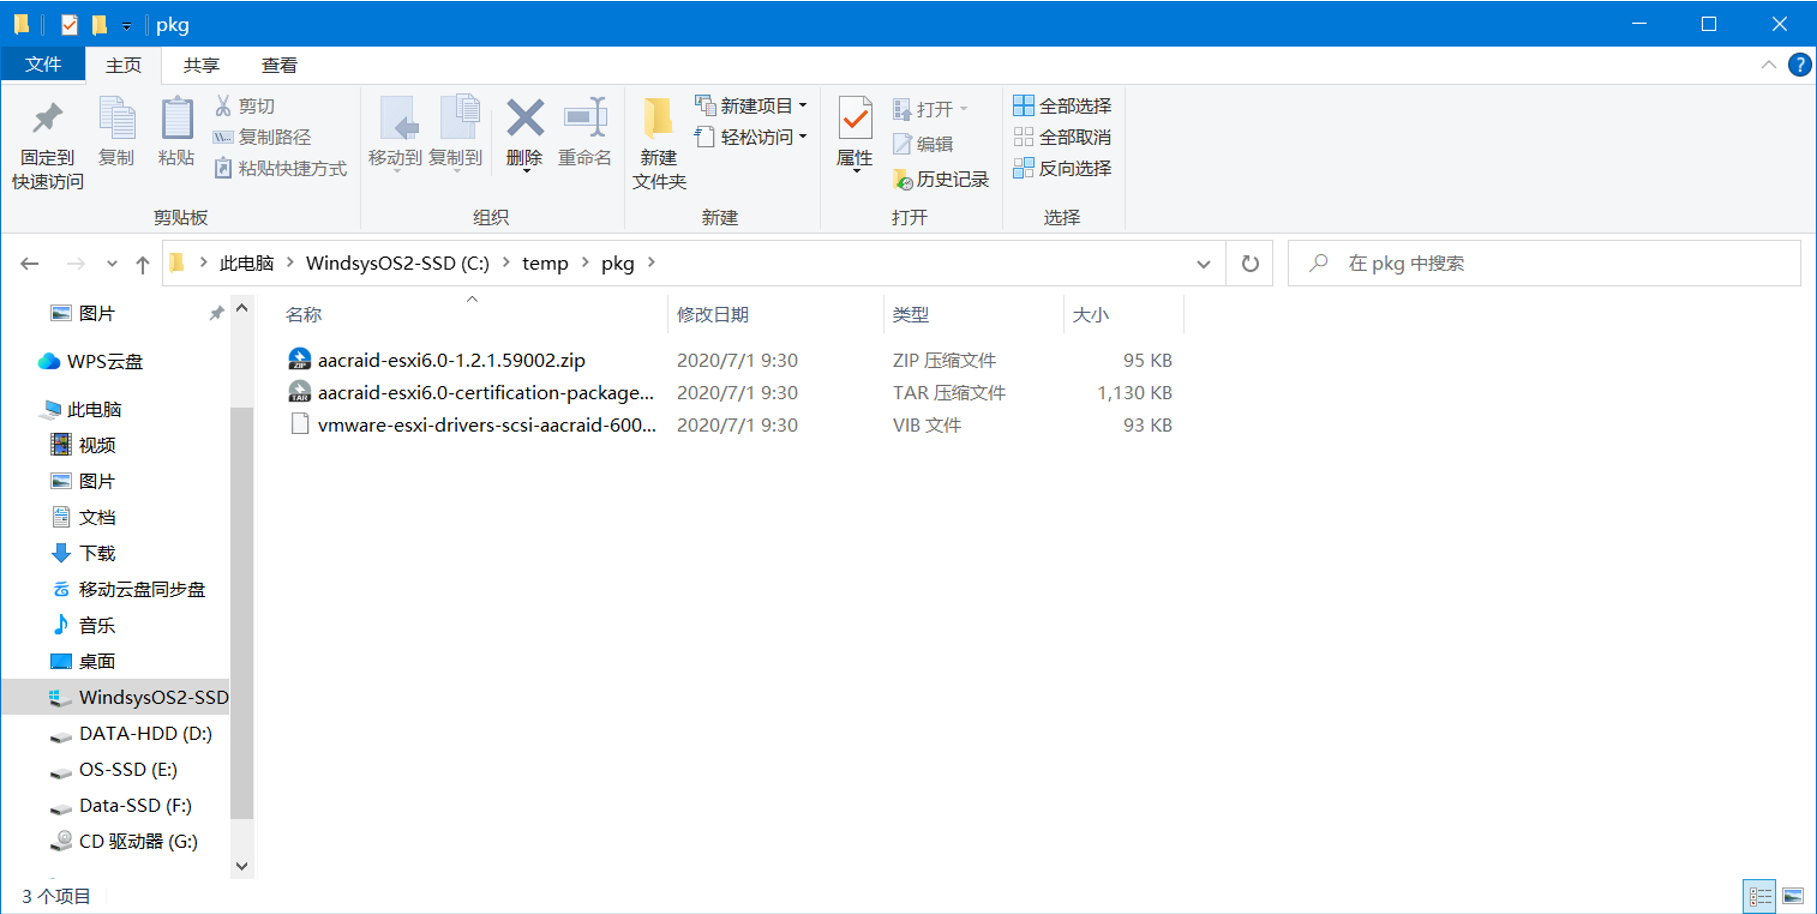Switch to large thumbnails view in status bar

click(x=1793, y=896)
